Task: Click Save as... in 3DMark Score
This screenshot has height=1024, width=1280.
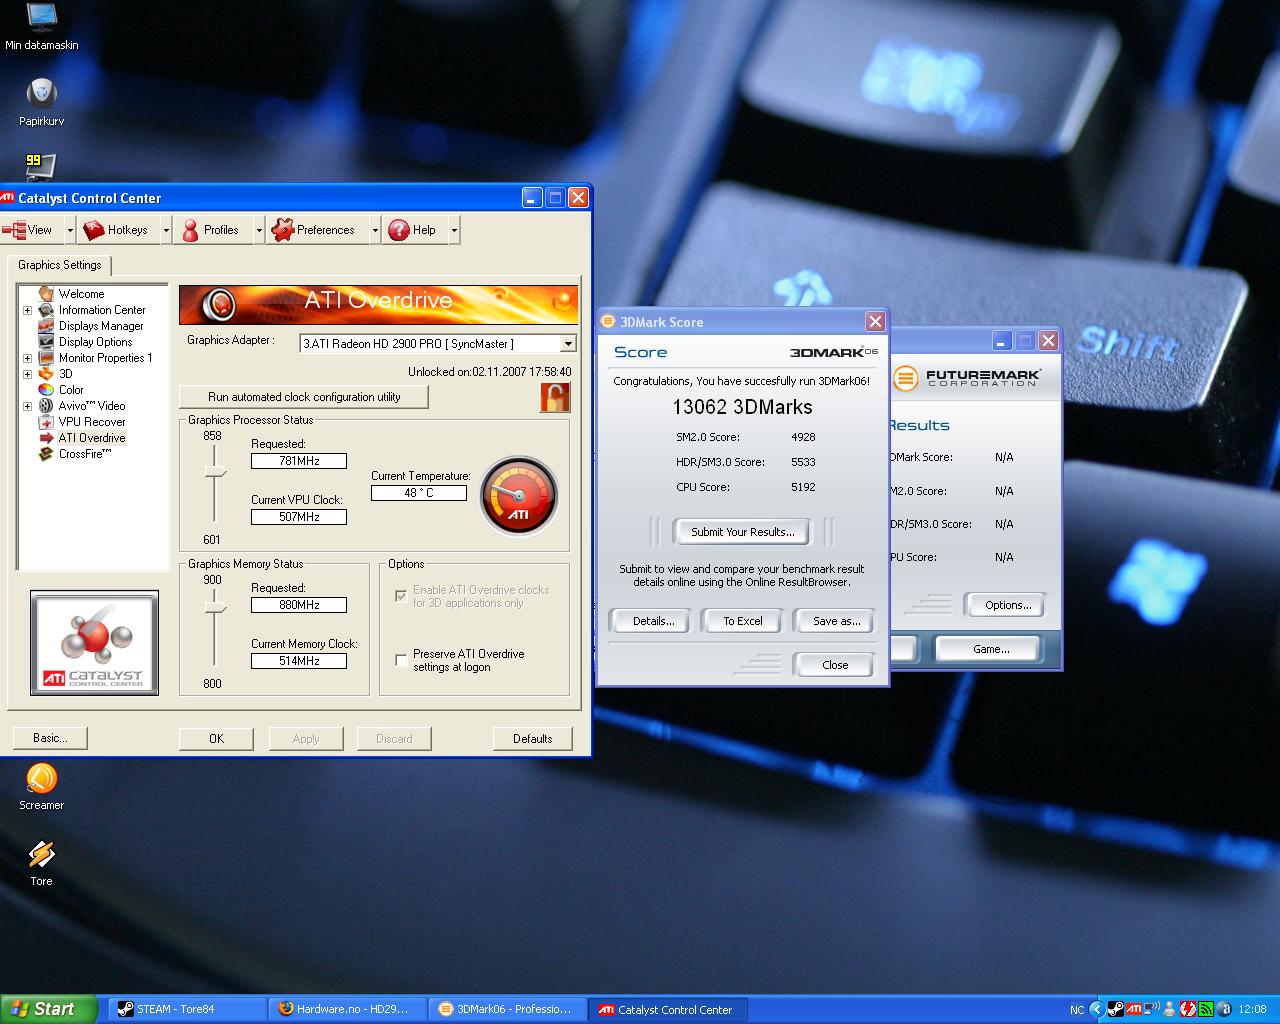Action: 837,621
